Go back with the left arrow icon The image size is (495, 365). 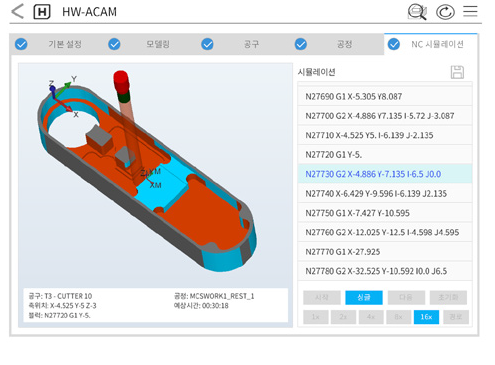(17, 11)
